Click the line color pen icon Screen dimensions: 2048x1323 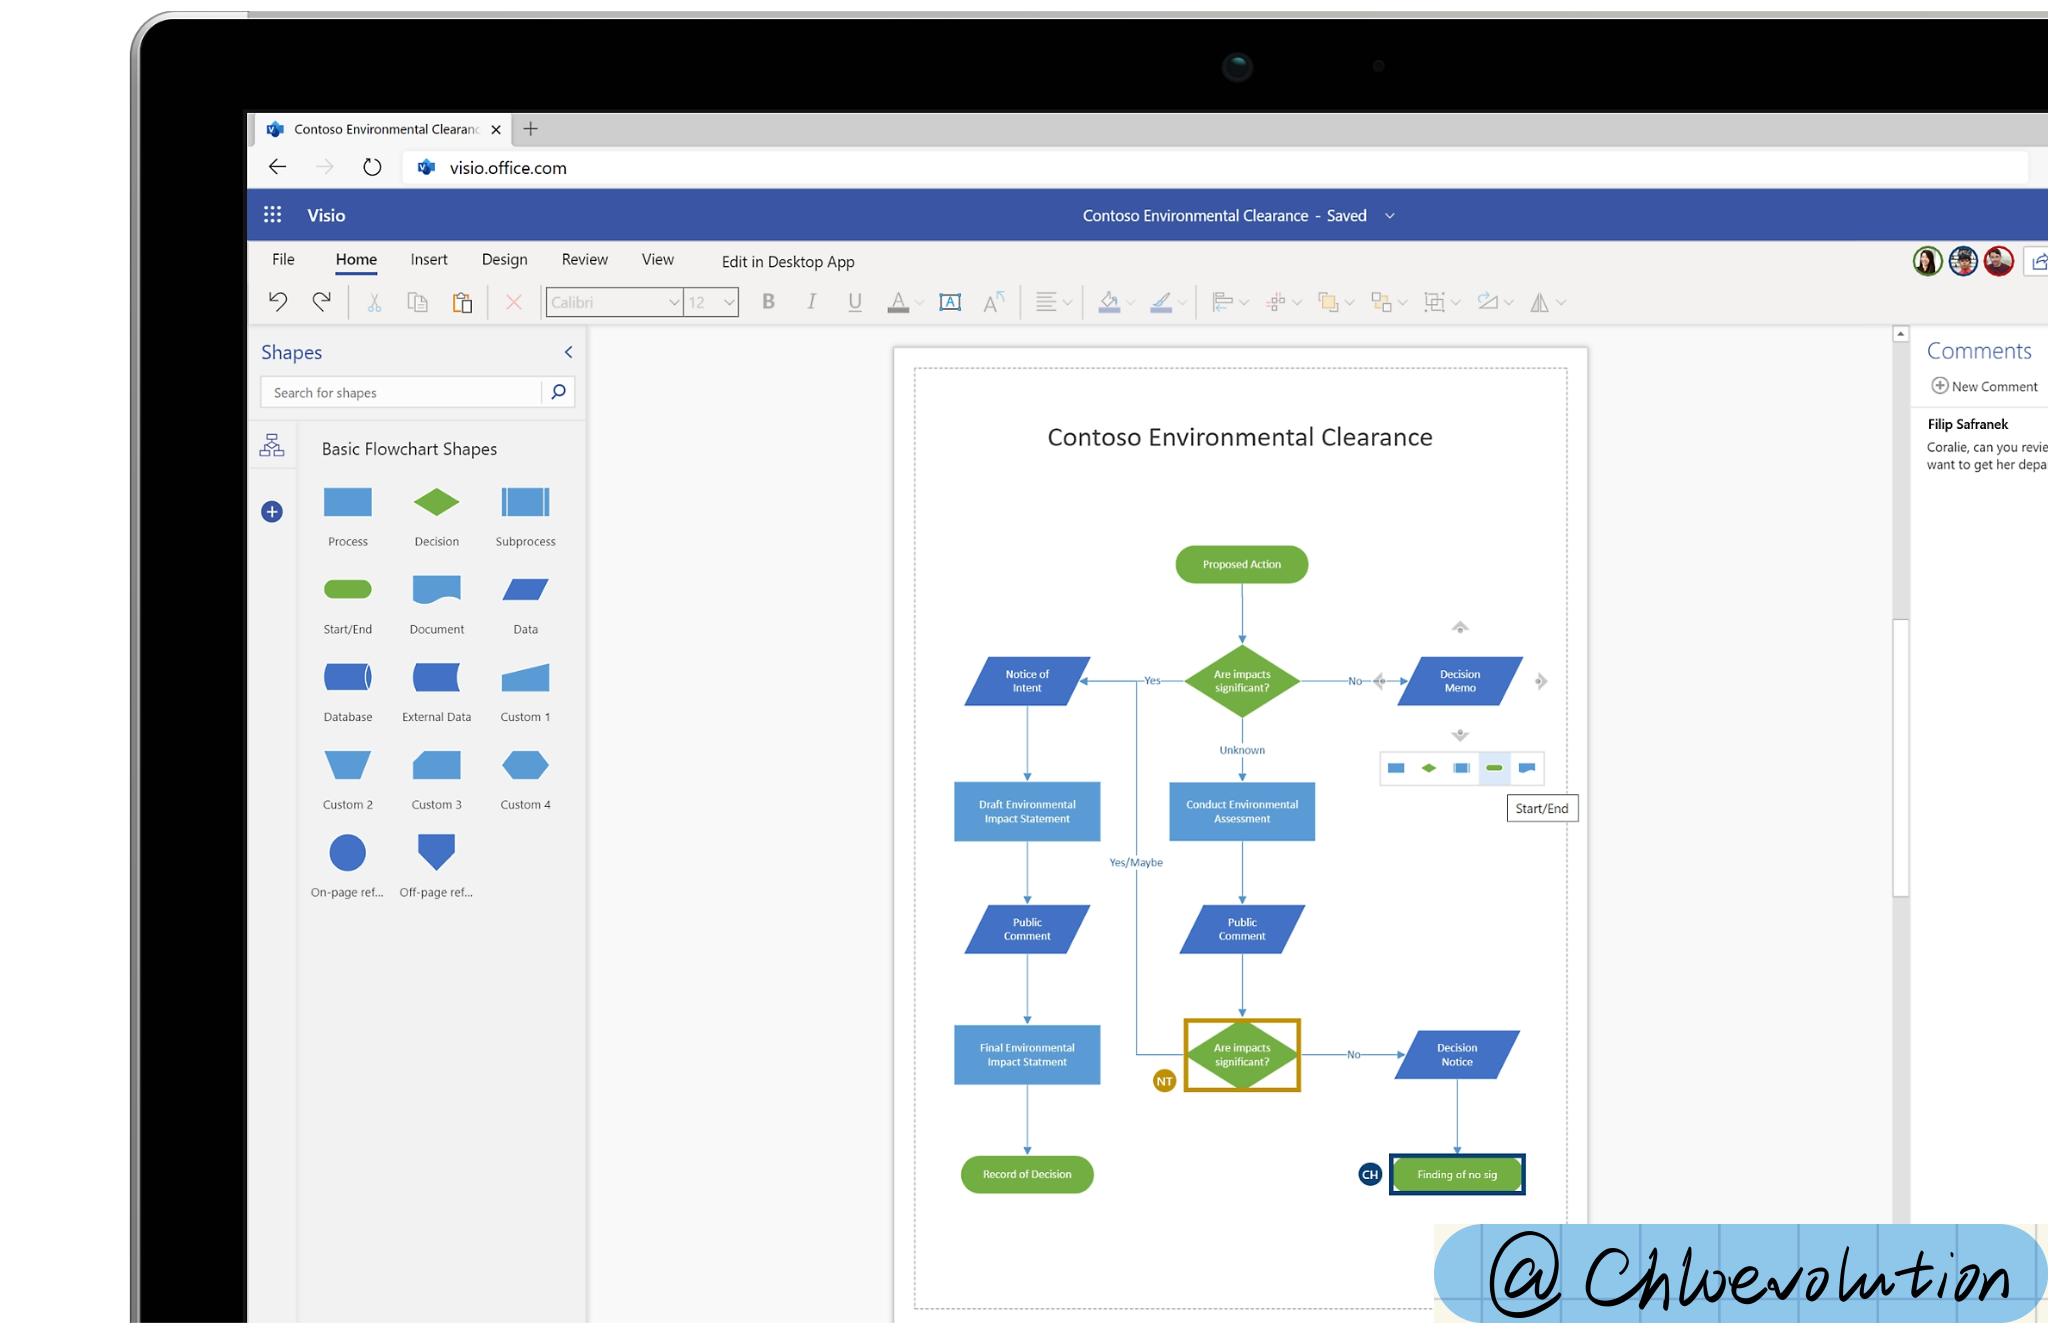[x=1161, y=302]
